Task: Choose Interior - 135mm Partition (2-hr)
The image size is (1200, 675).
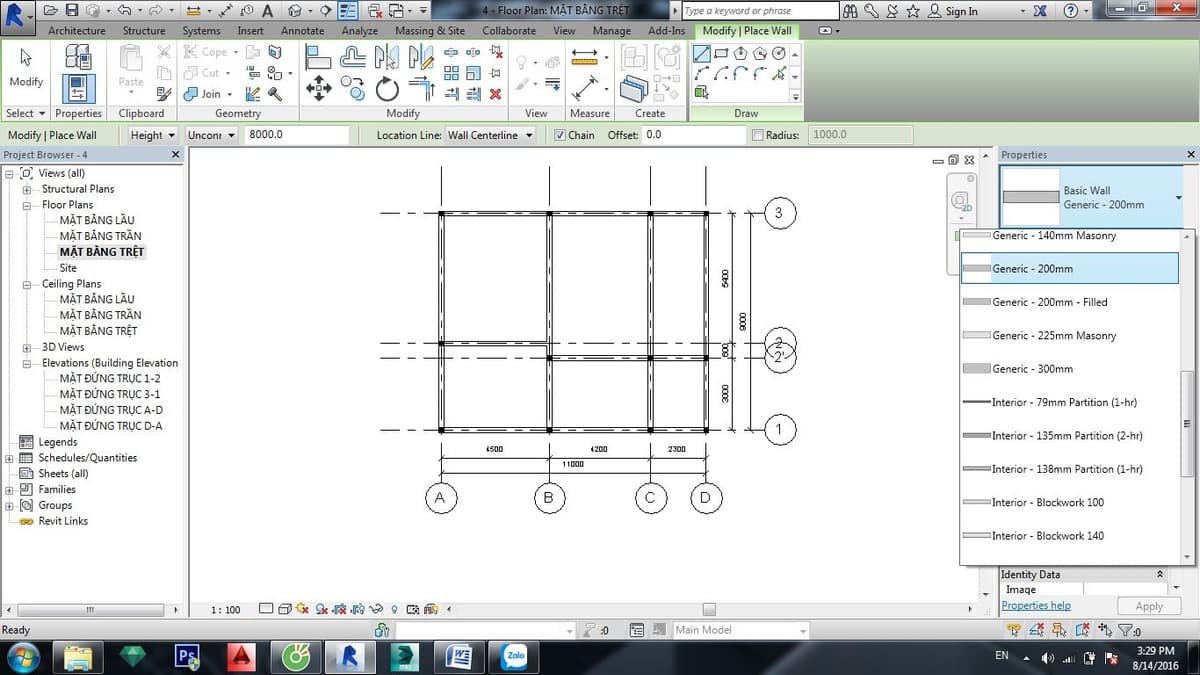Action: click(x=1070, y=436)
